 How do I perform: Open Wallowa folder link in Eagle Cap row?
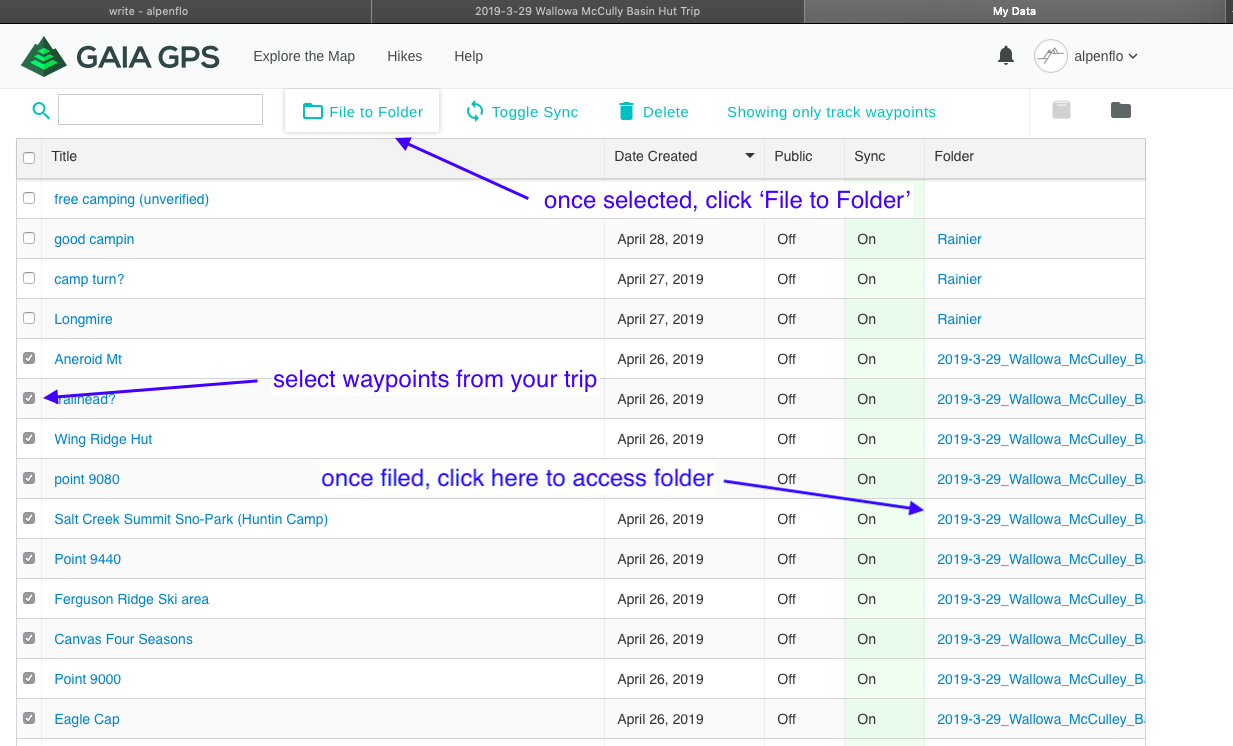[x=1040, y=719]
